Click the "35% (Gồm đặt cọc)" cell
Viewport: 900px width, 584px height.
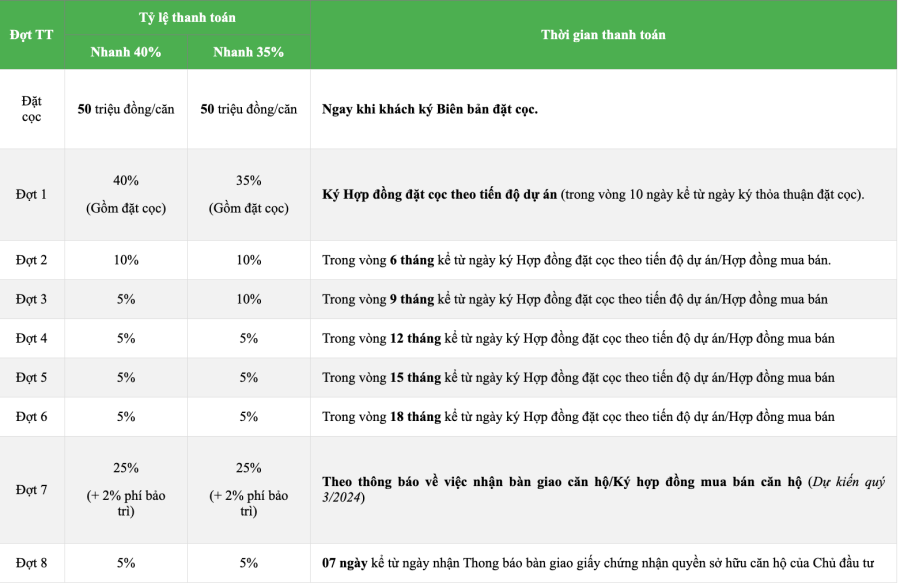click(x=248, y=194)
